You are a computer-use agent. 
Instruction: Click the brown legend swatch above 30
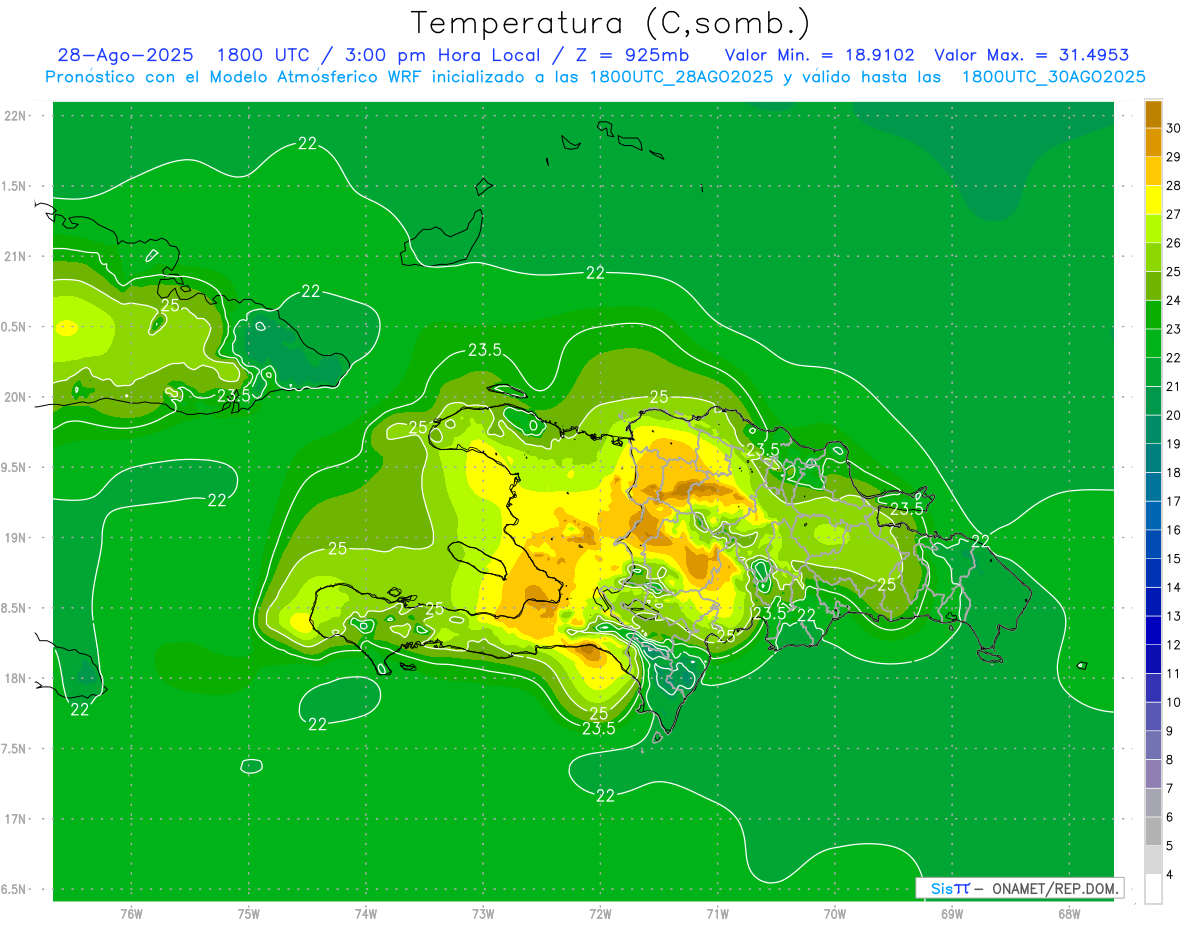1153,114
